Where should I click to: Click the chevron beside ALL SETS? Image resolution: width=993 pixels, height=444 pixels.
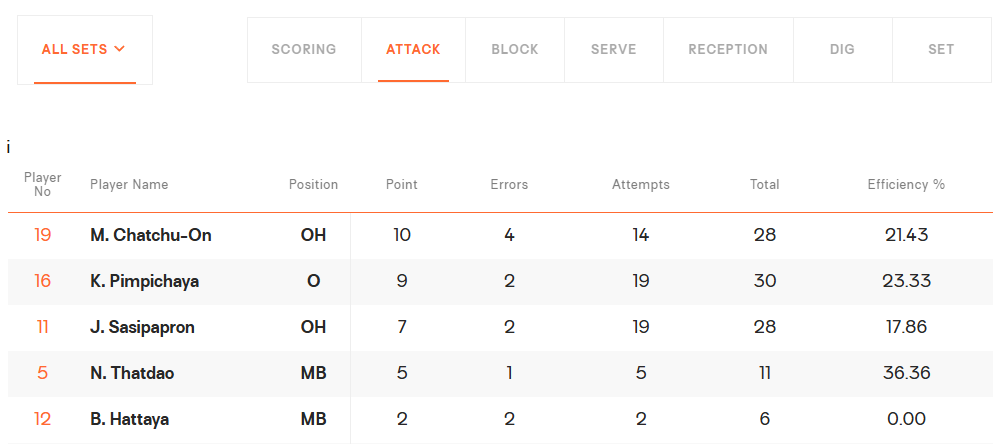pos(120,49)
